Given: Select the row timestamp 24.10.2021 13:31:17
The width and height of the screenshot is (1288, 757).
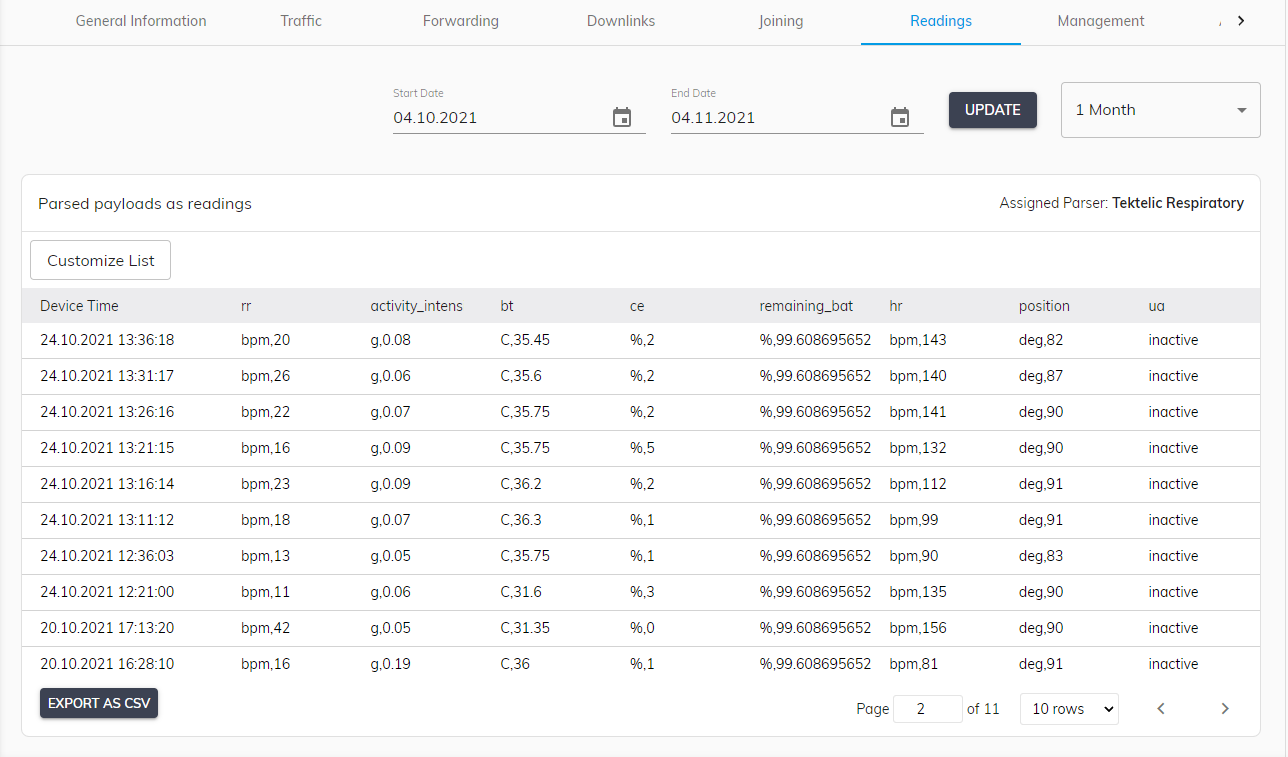Looking at the screenshot, I should point(107,376).
